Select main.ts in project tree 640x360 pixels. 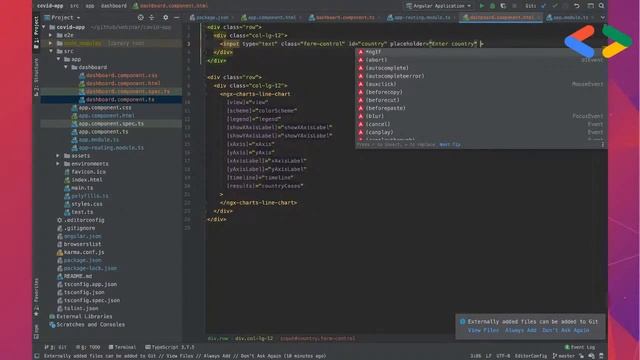pyautogui.click(x=82, y=188)
